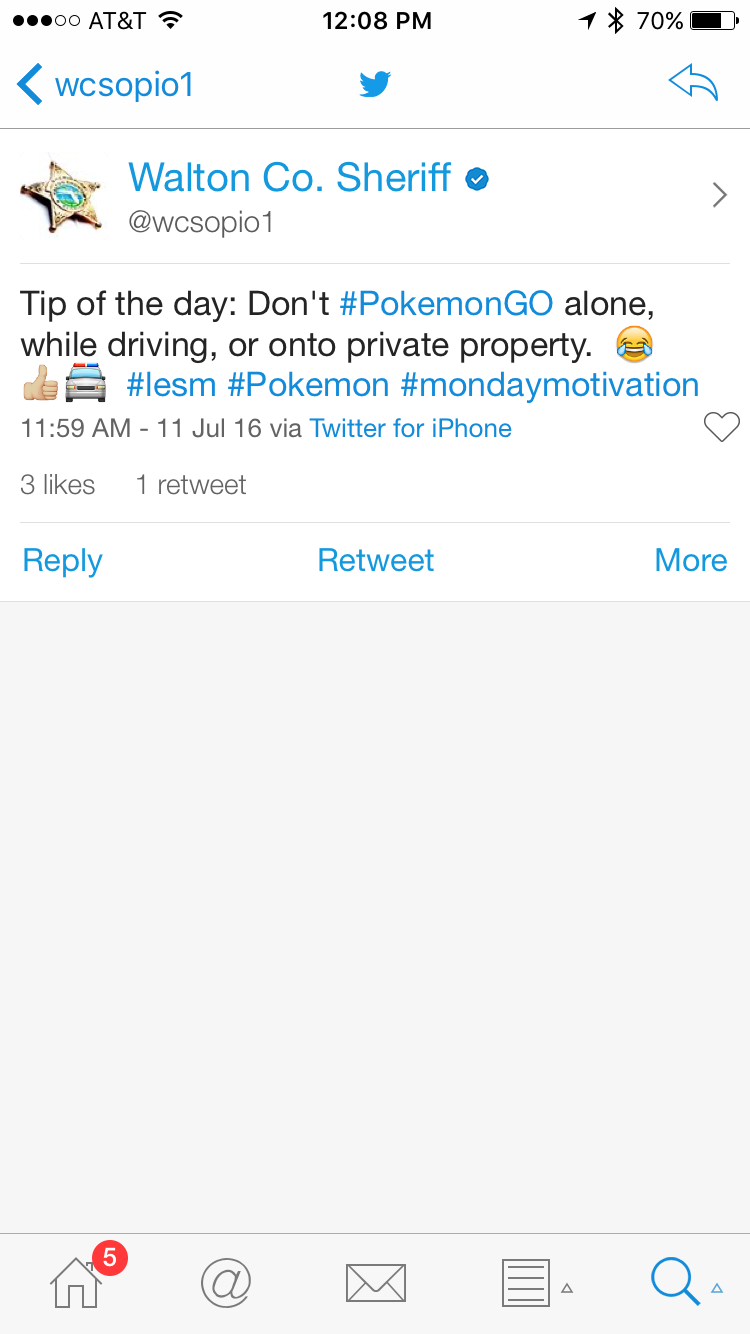The image size is (750, 1334).
Task: Expand options triangle beside Lists icon
Action: (567, 1288)
